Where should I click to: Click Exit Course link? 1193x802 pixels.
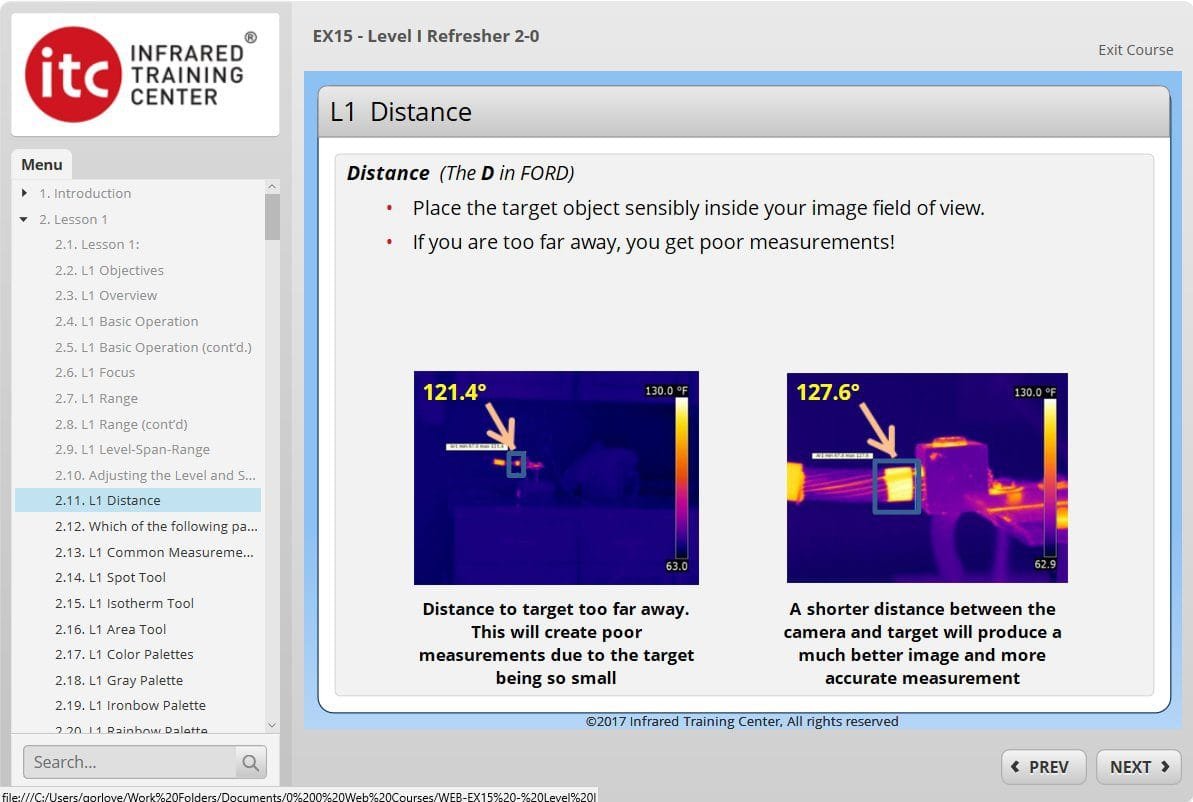[1135, 50]
